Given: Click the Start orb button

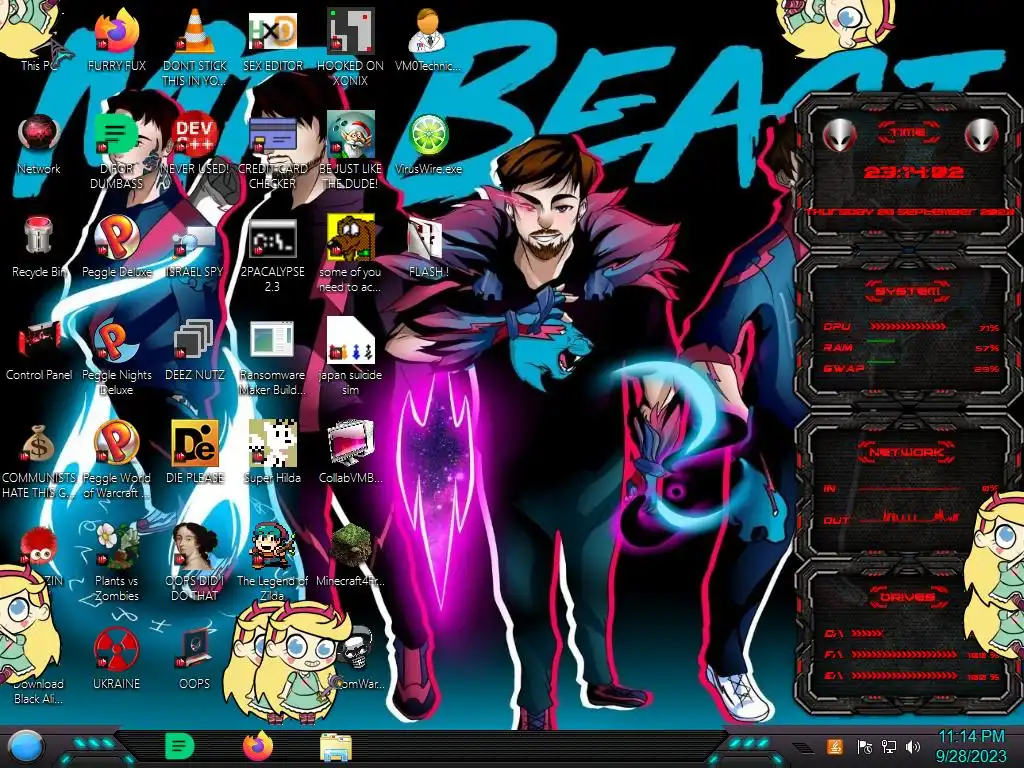Looking at the screenshot, I should click(25, 747).
